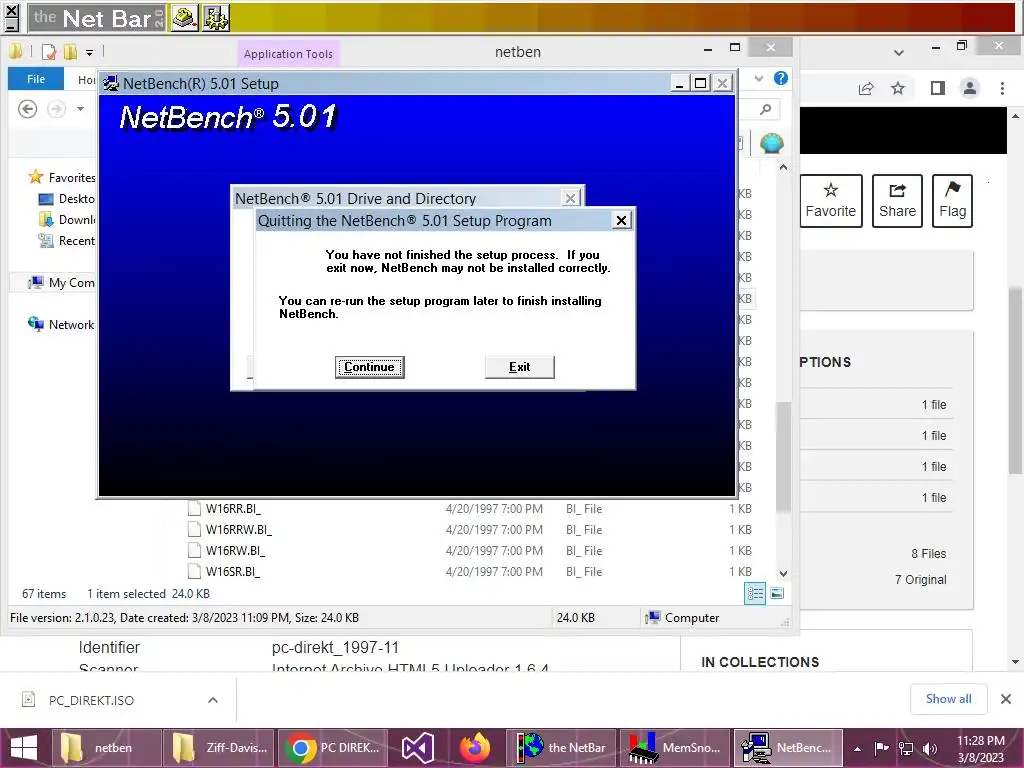This screenshot has height=768, width=1024.
Task: Open the Chrome three-dot menu
Action: point(1002,88)
